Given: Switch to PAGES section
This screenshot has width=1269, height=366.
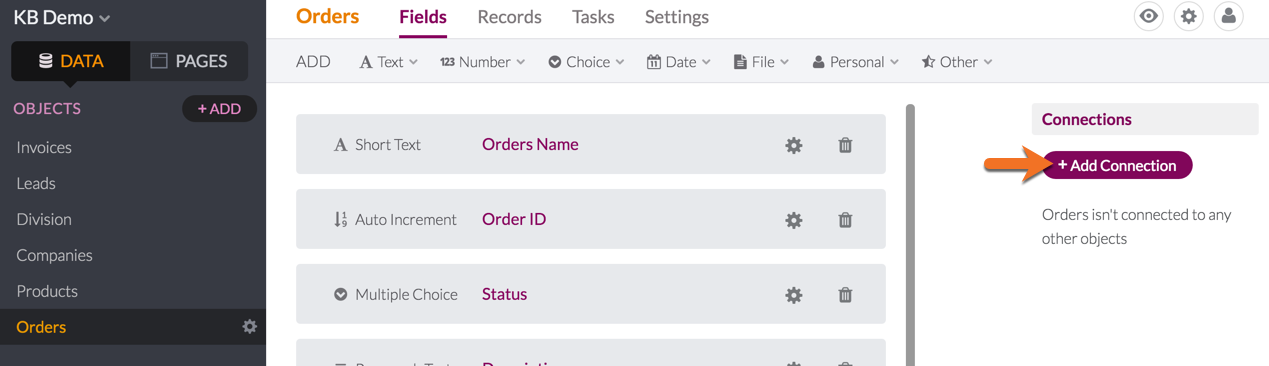Looking at the screenshot, I should 189,61.
